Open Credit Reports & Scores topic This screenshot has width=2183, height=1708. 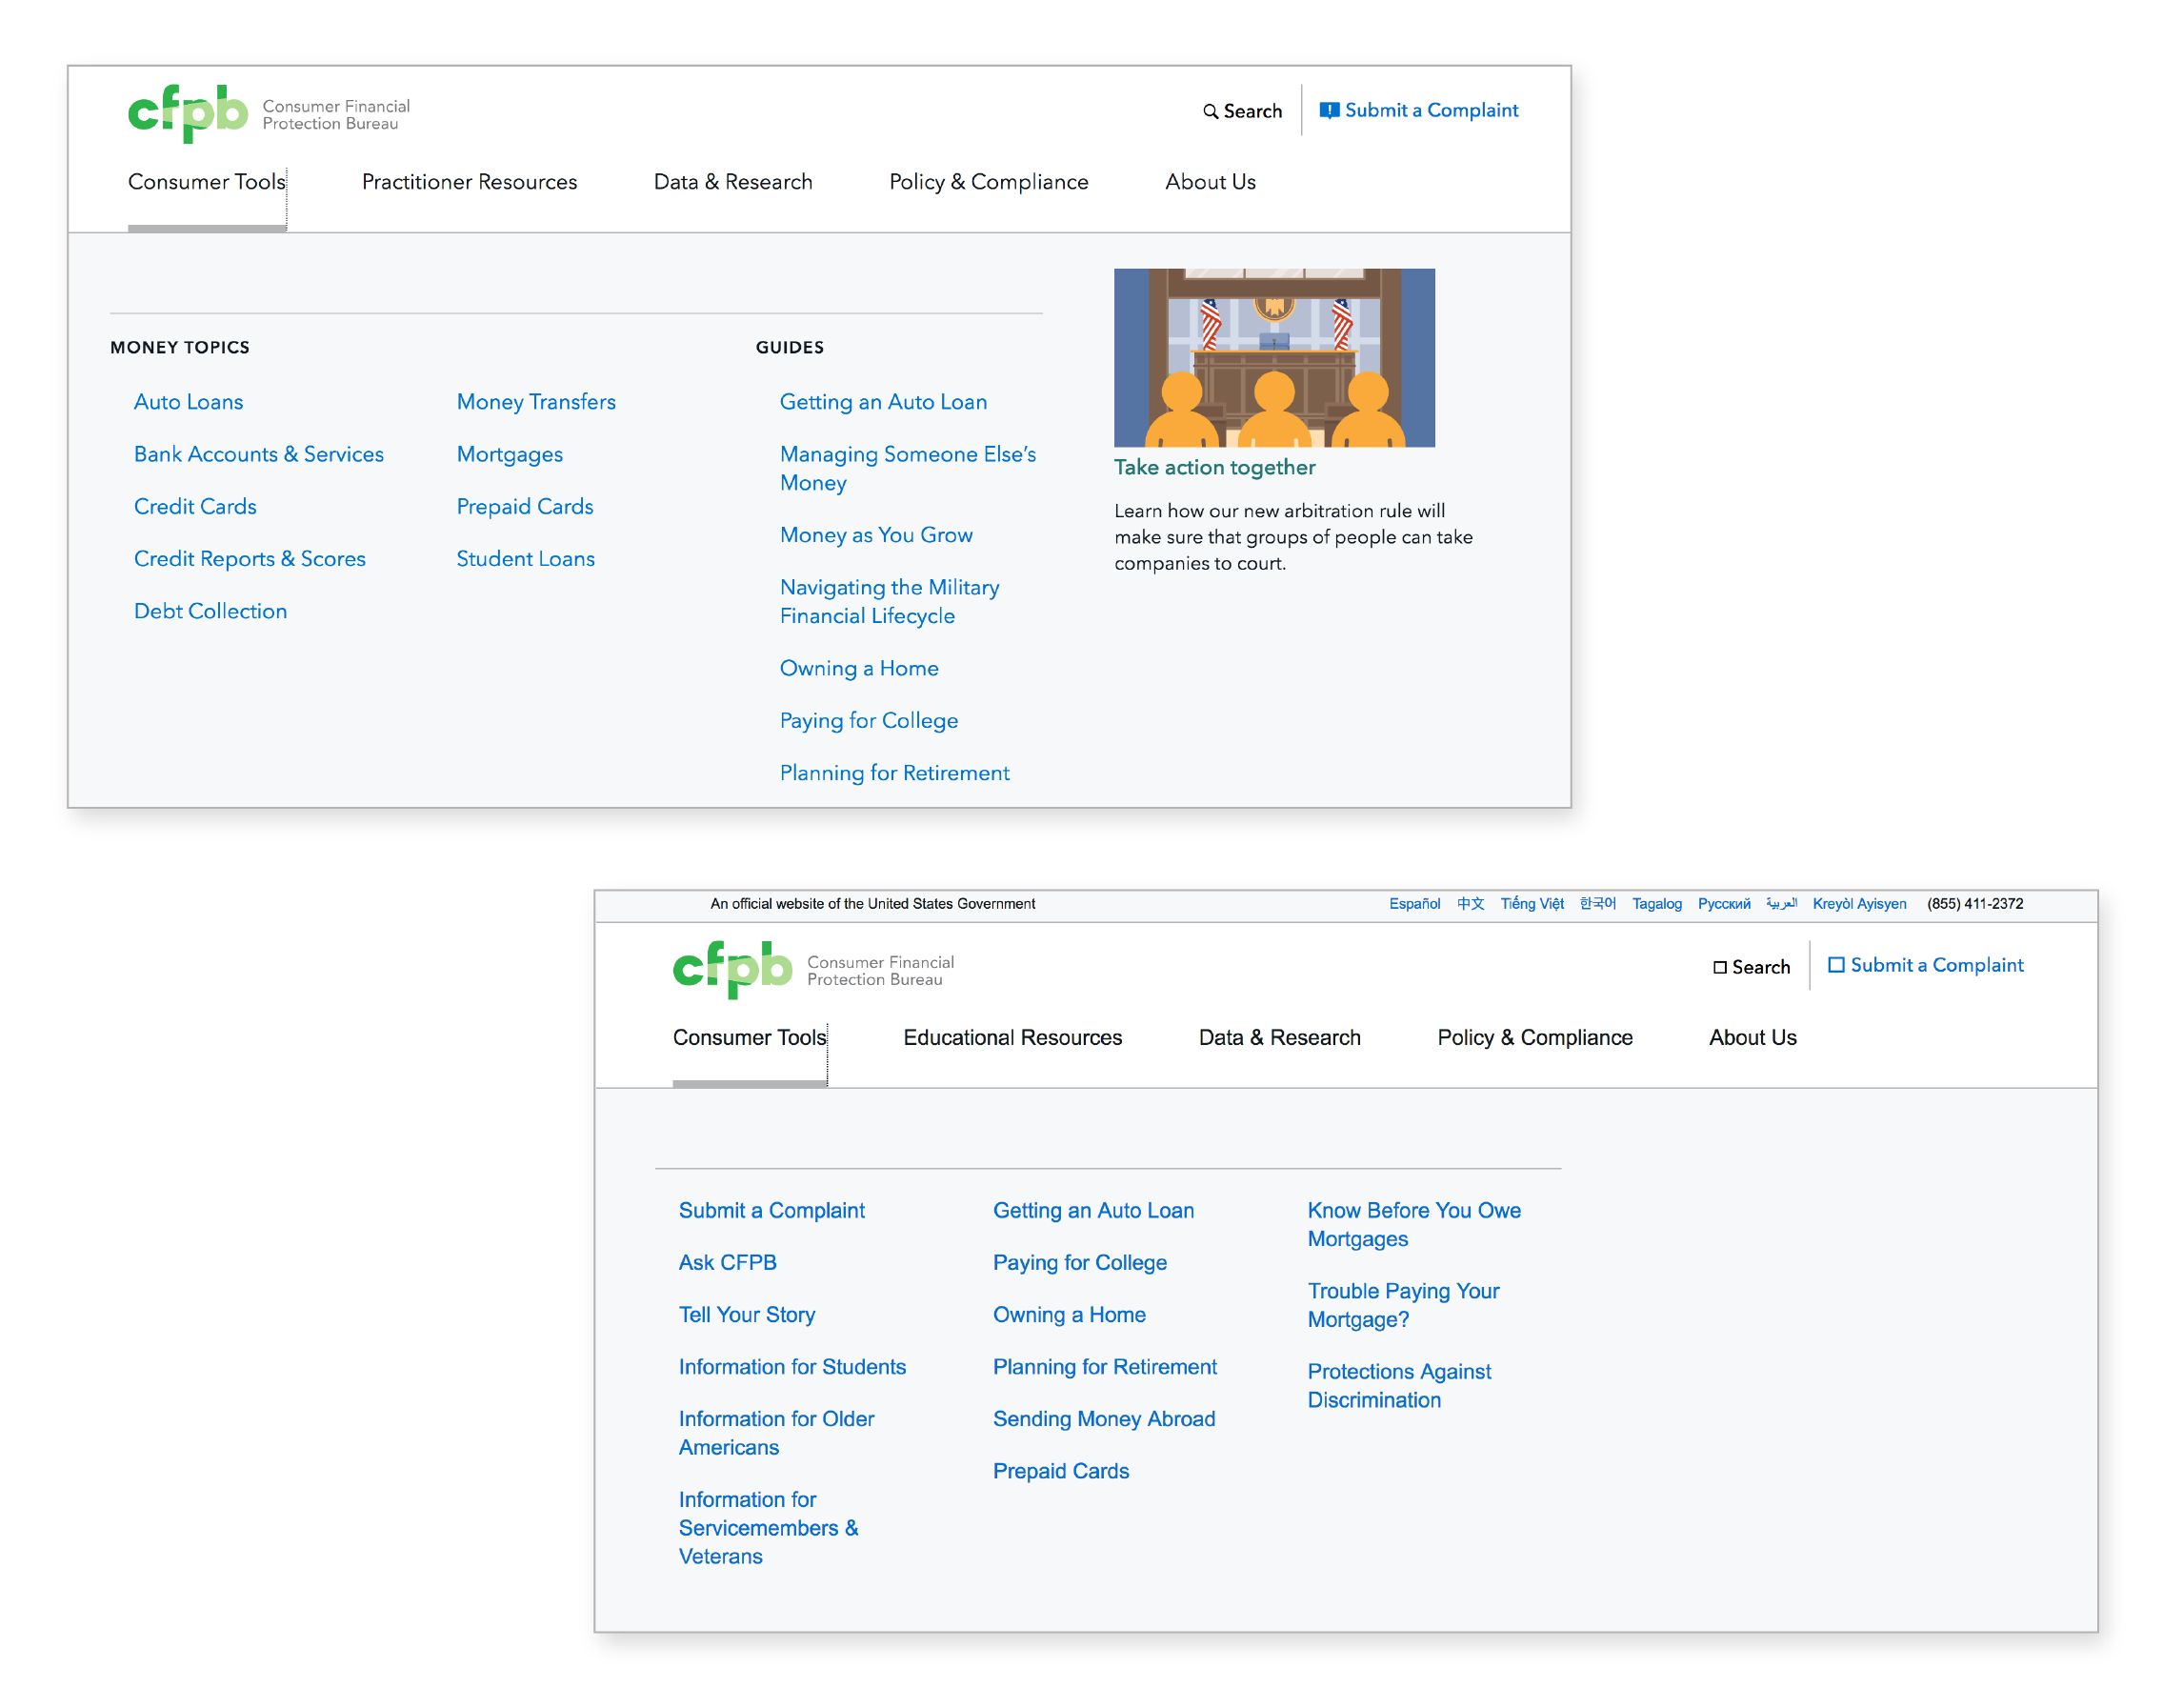(x=249, y=559)
